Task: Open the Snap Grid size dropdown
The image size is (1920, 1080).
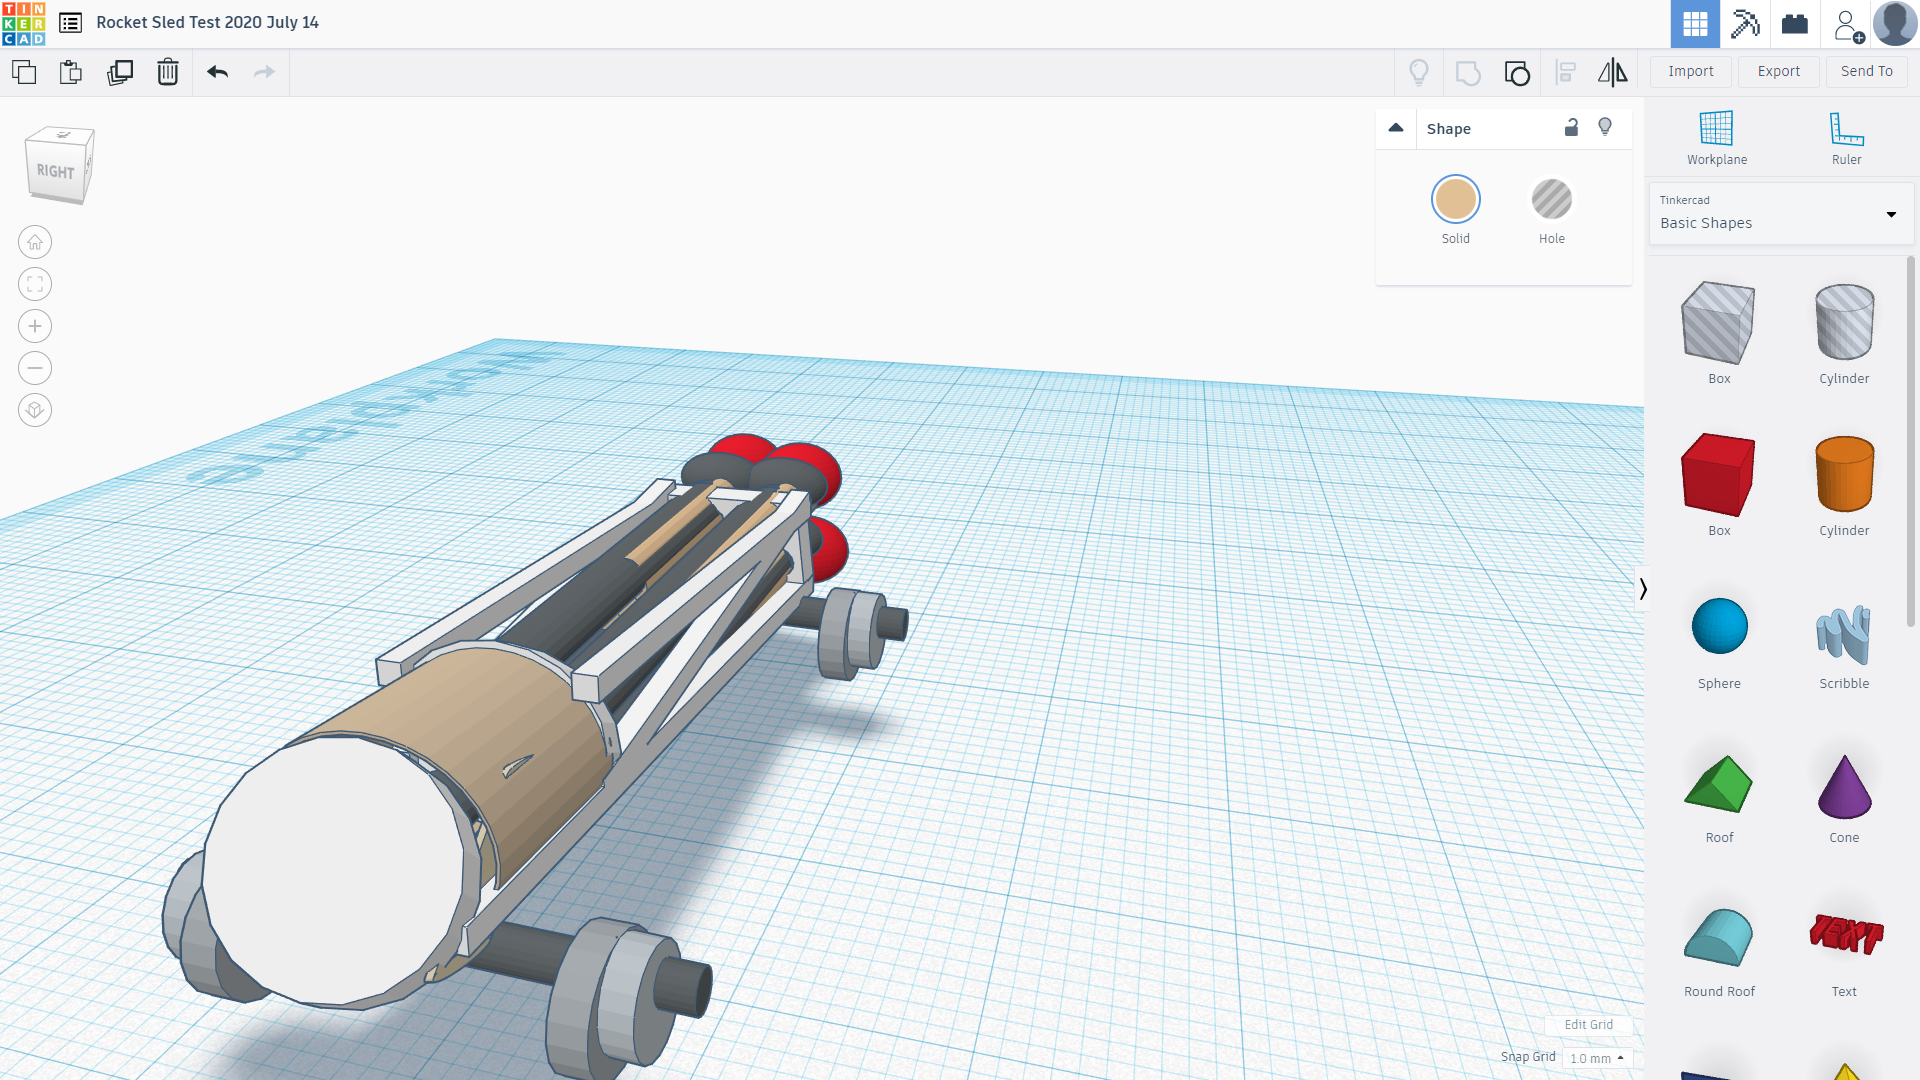Action: (1597, 1058)
